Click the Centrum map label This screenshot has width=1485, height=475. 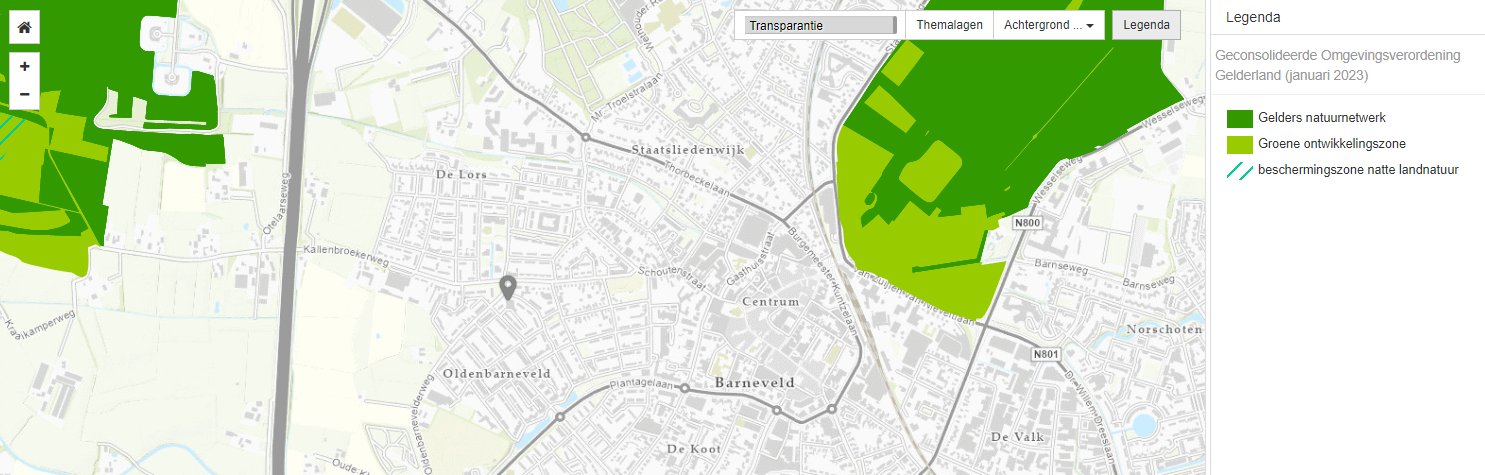[x=771, y=301]
